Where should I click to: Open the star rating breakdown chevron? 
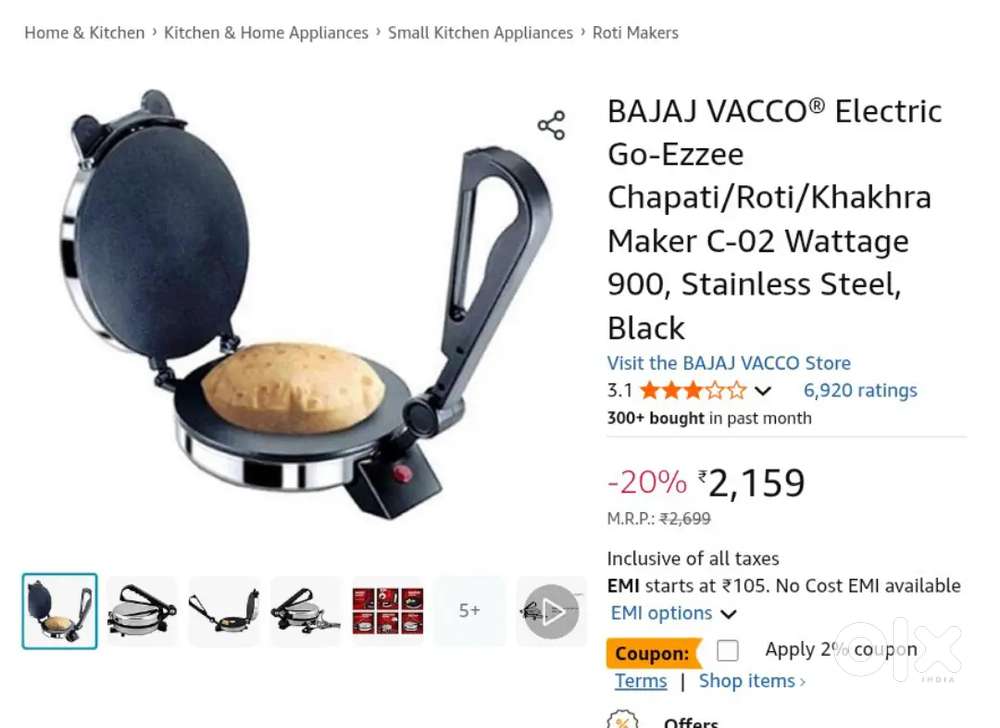pyautogui.click(x=763, y=391)
